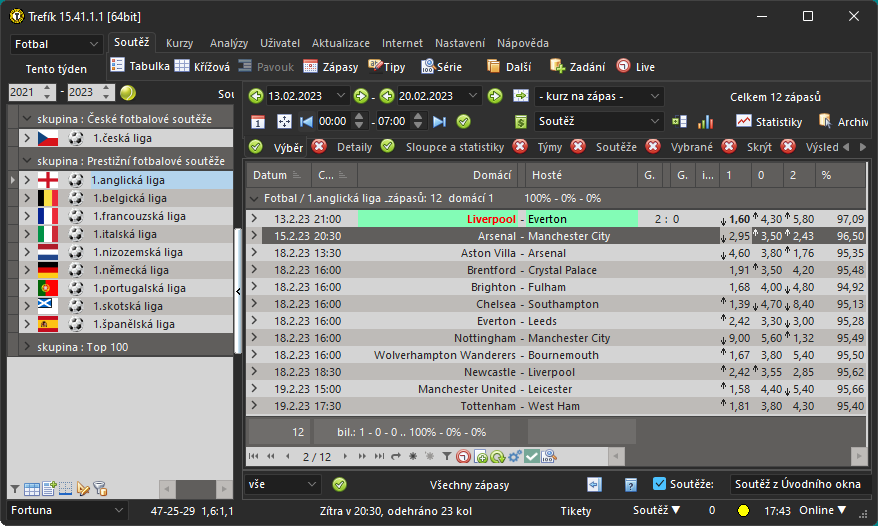Jump to the last time with the blue skip-forward icon
The height and width of the screenshot is (526, 878).
pos(440,122)
